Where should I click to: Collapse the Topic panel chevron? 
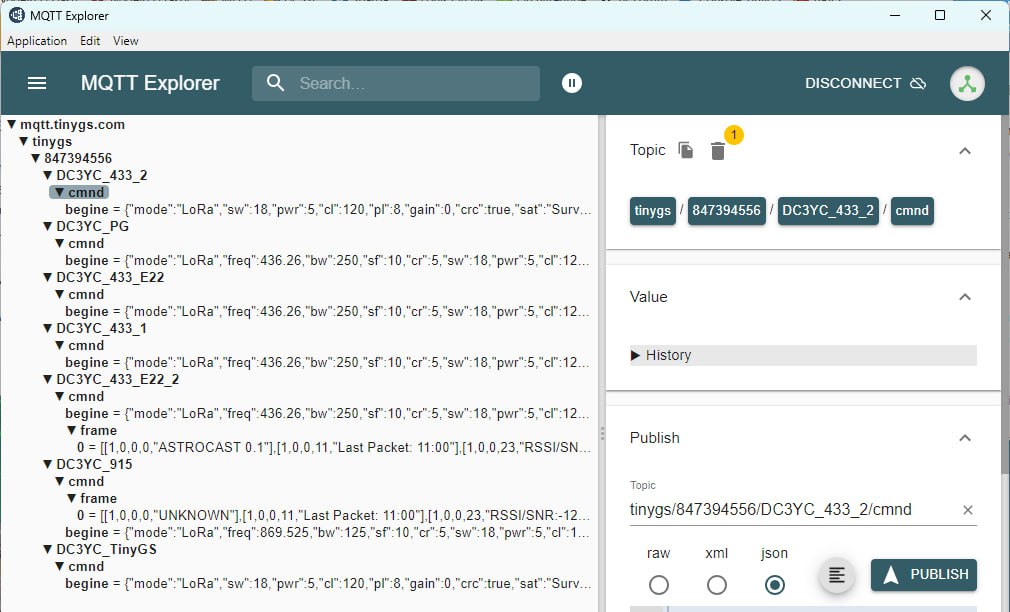pyautogui.click(x=964, y=151)
